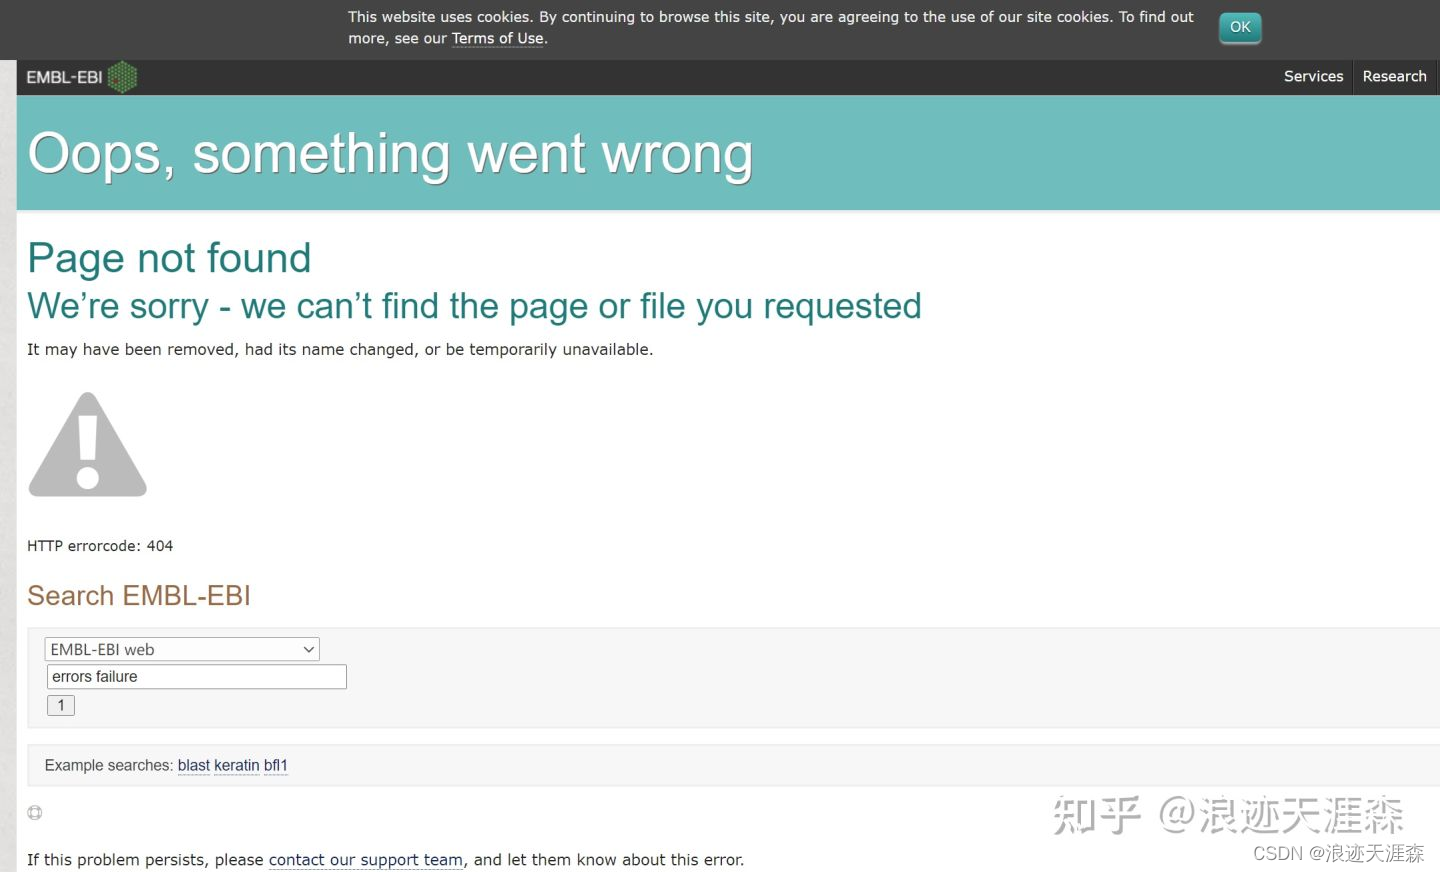Click the 'Page not found' heading
Viewport: 1440px width, 872px height.
pos(169,258)
